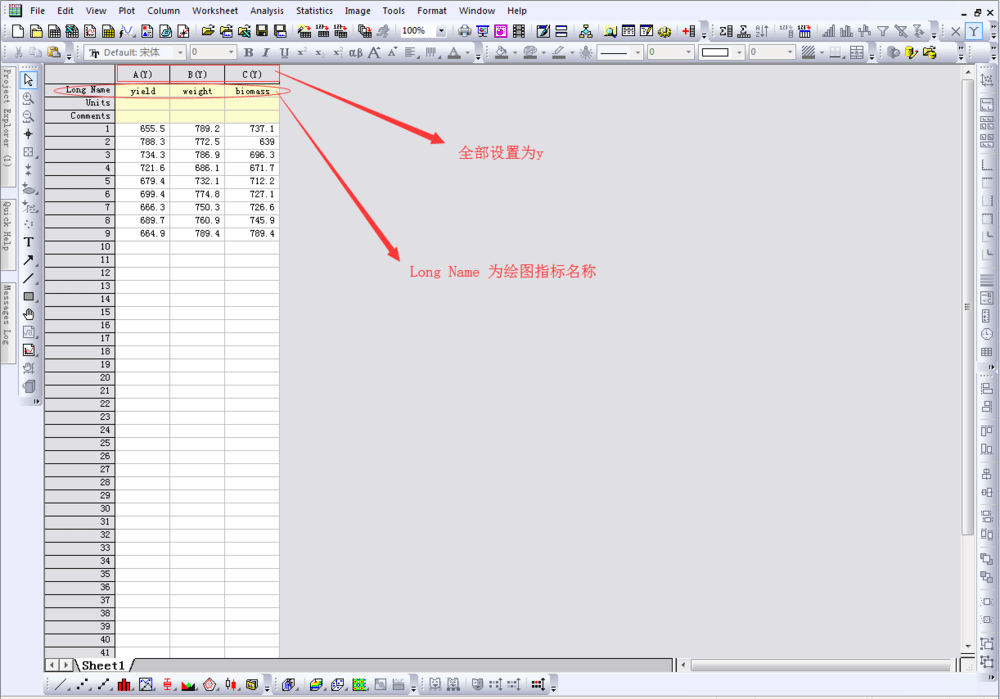Plot an area chart

pyautogui.click(x=189, y=684)
